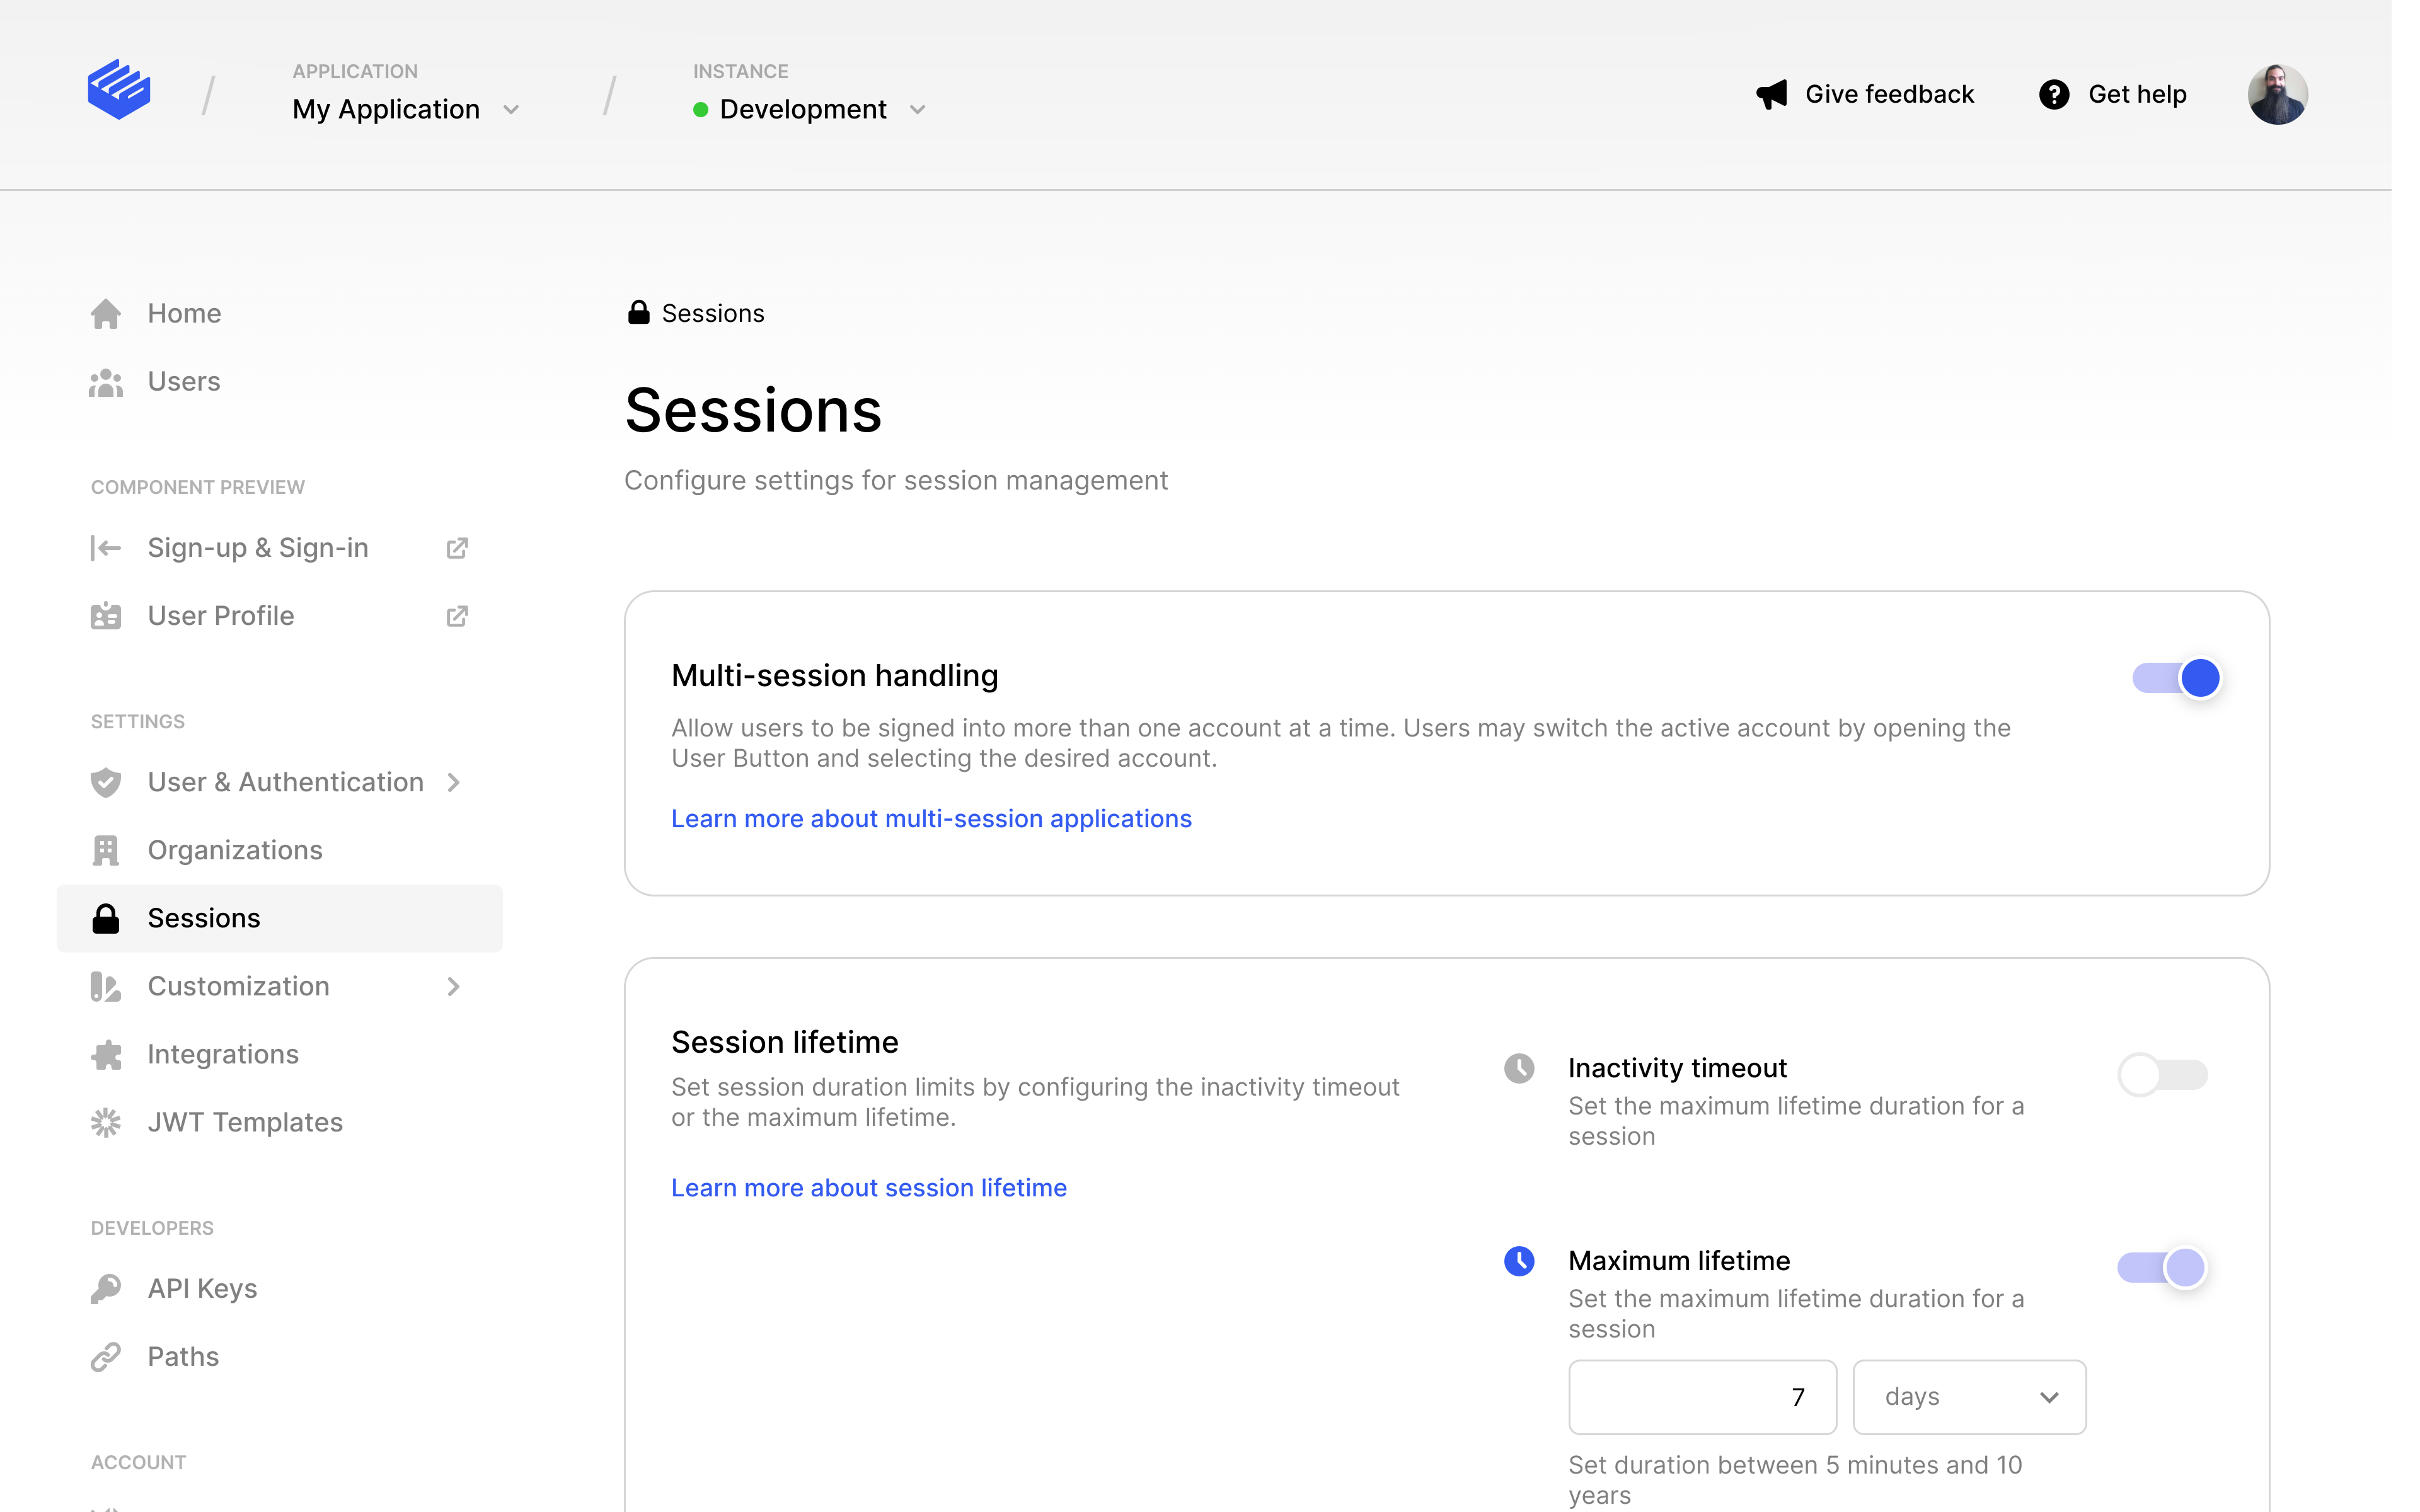Open external link icon beside Sign-up & Sign-in
2420x1512 pixels.
(456, 548)
